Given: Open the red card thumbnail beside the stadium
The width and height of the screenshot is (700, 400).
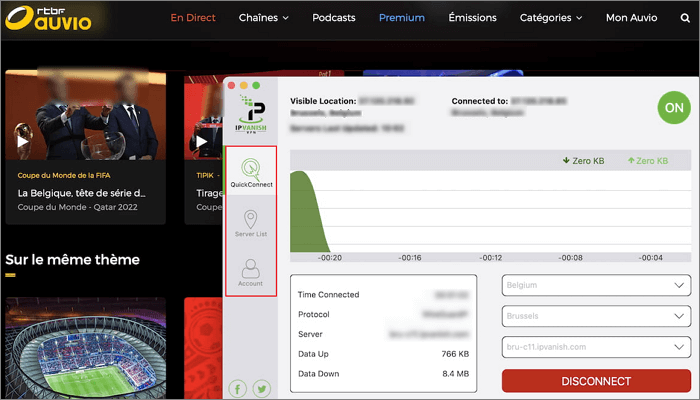Looking at the screenshot, I should click(204, 348).
